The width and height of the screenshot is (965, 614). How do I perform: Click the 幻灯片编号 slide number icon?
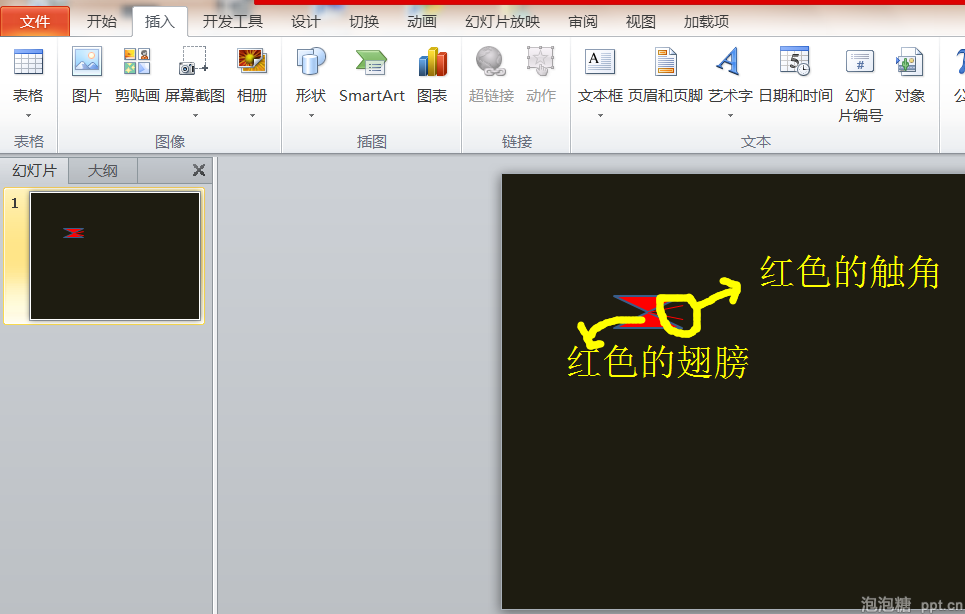pyautogui.click(x=860, y=63)
